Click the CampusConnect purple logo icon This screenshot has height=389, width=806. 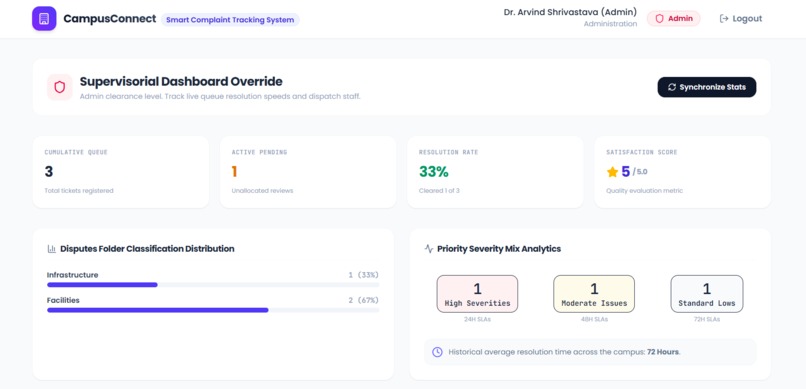pyautogui.click(x=44, y=18)
